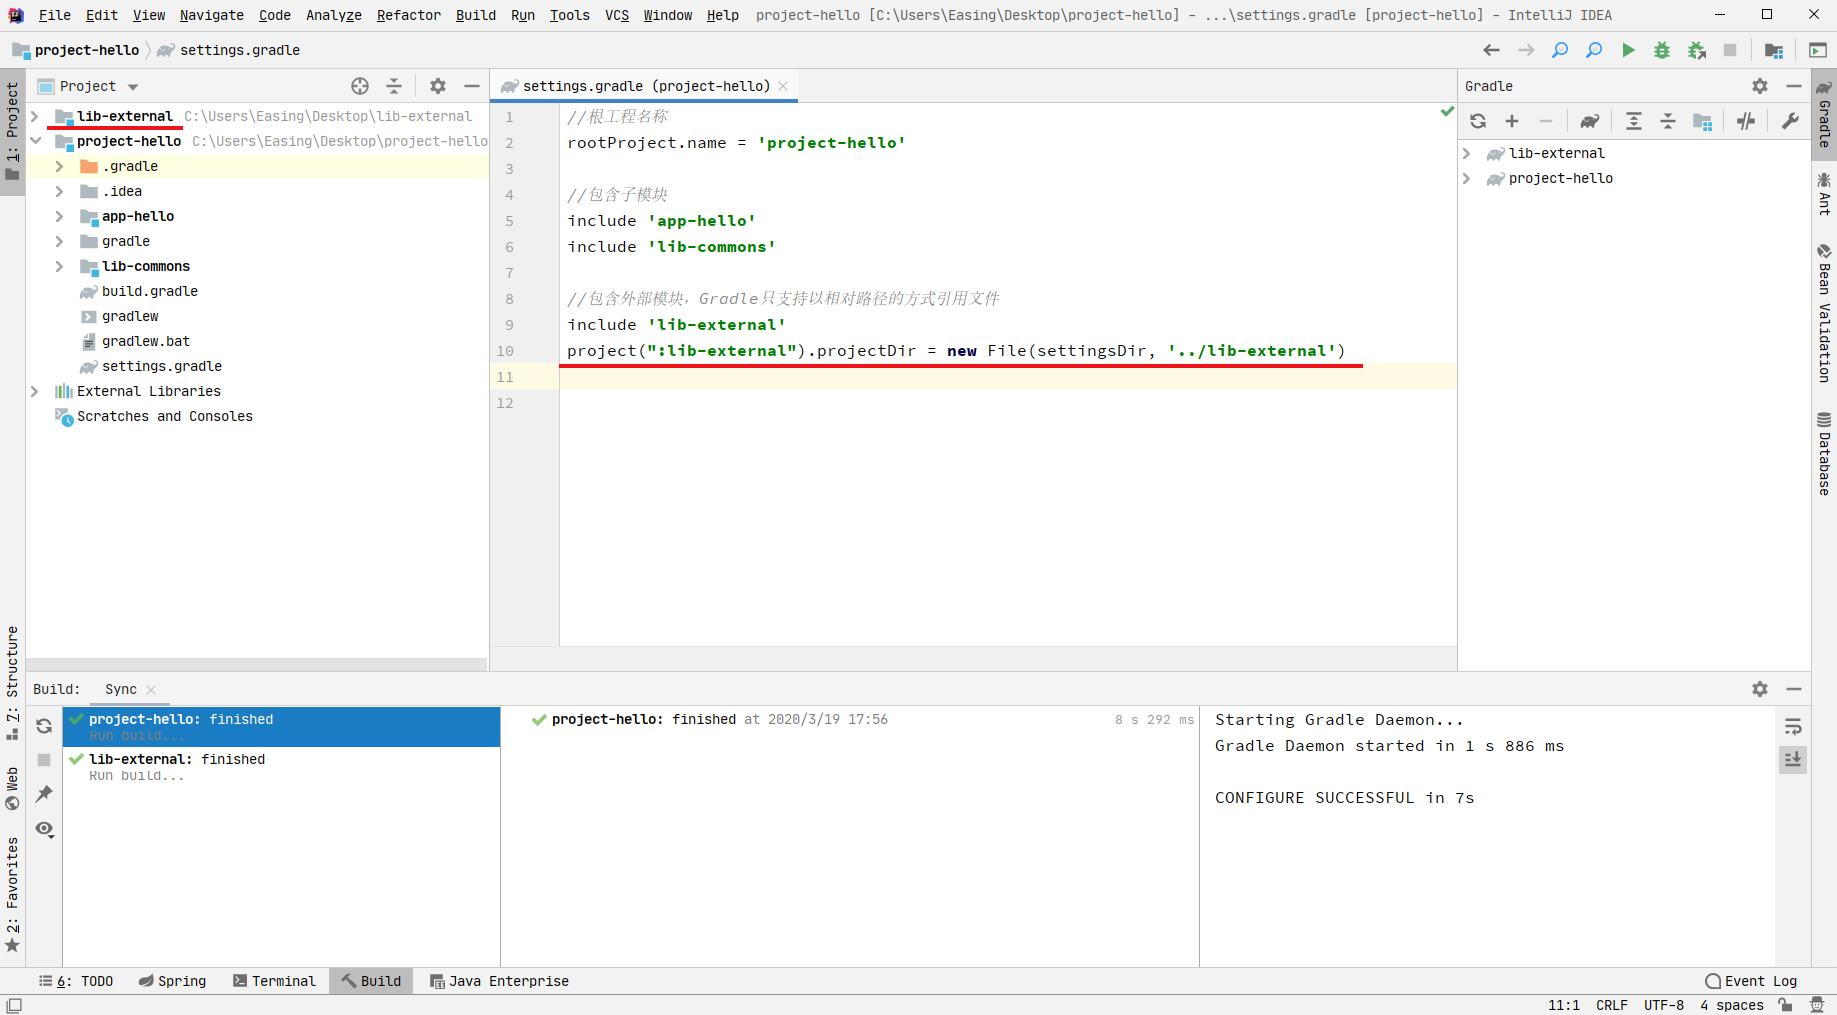Run with Coverage from the main toolbar

[1697, 50]
